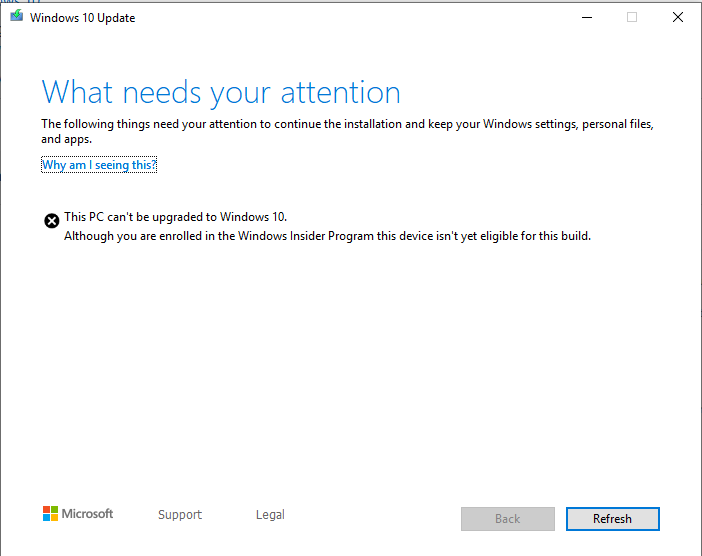This screenshot has width=702, height=556.
Task: Click the 'What needs your attention' heading
Action: tap(221, 93)
